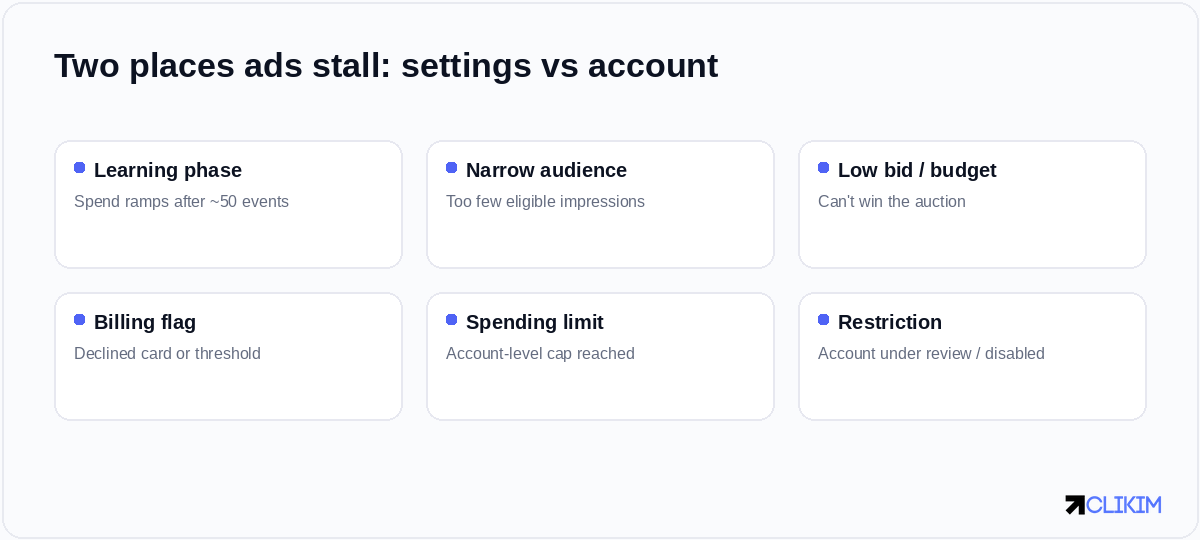Click the CLIKIM arrow logo icon

pos(1075,505)
